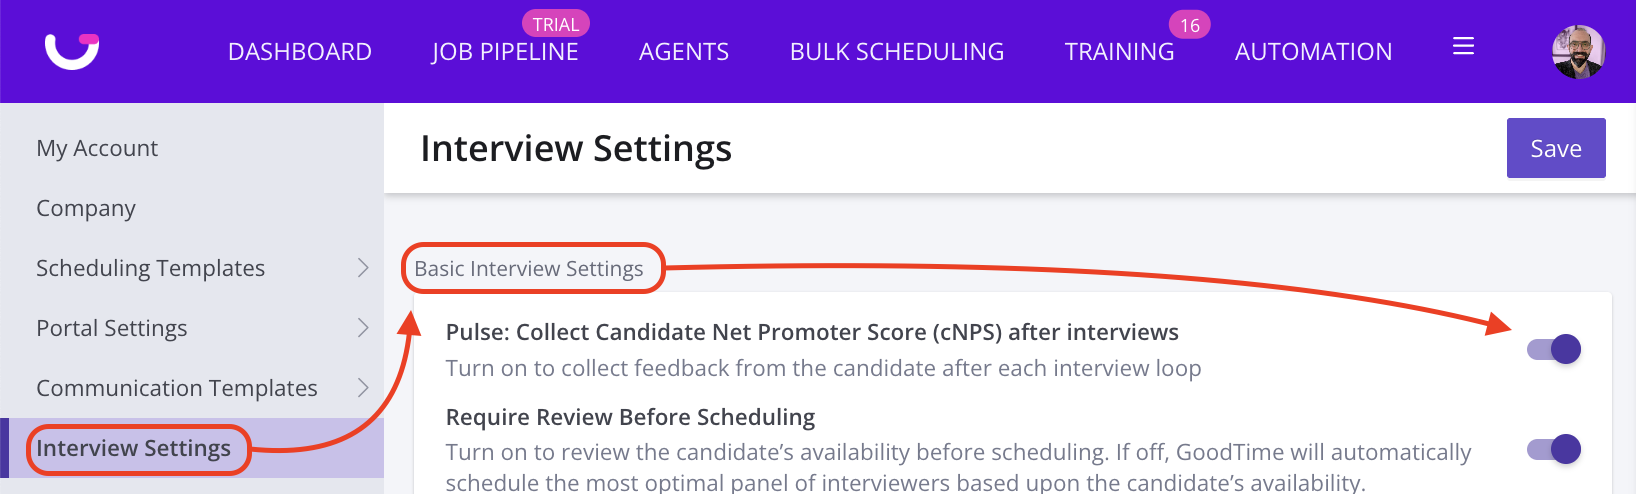Open the Job Pipeline tab
1636x494 pixels.
coord(505,52)
